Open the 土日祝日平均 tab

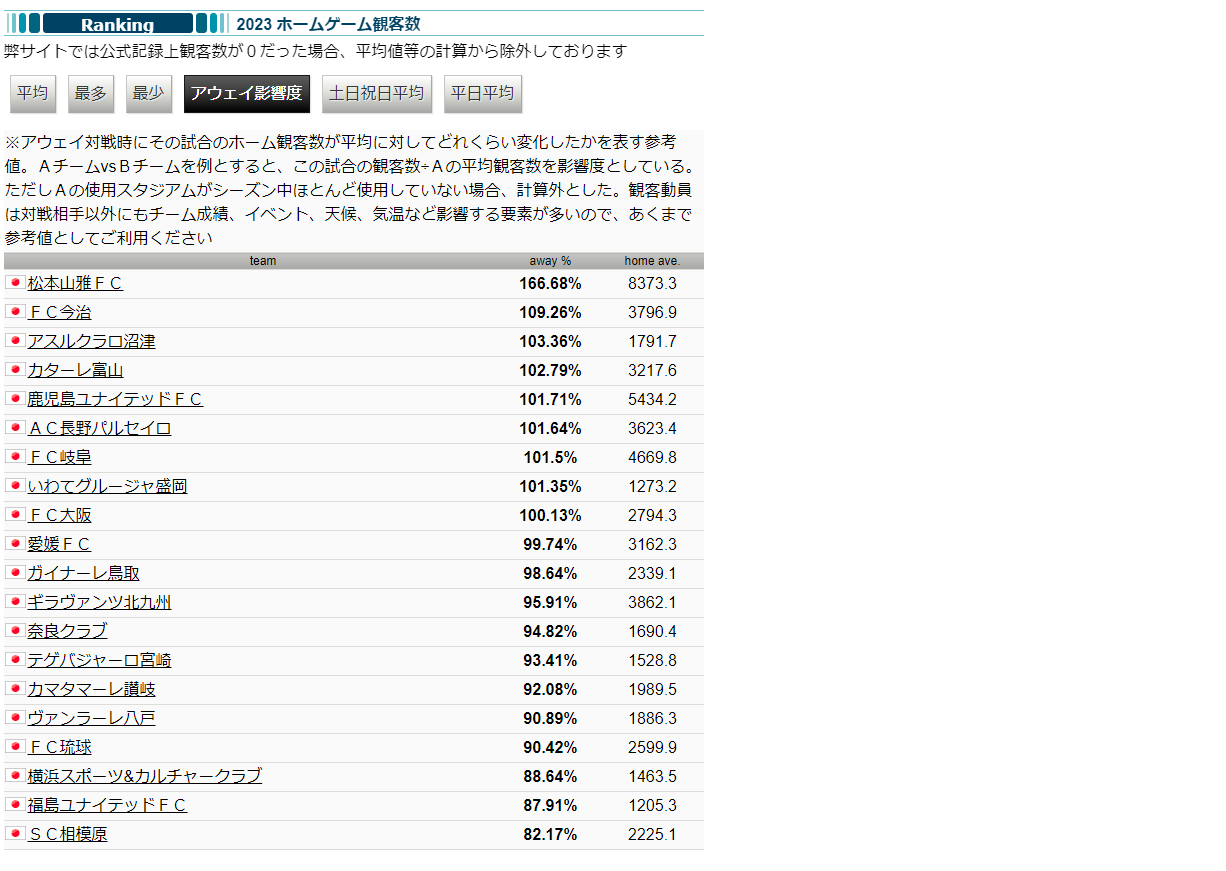(x=377, y=94)
